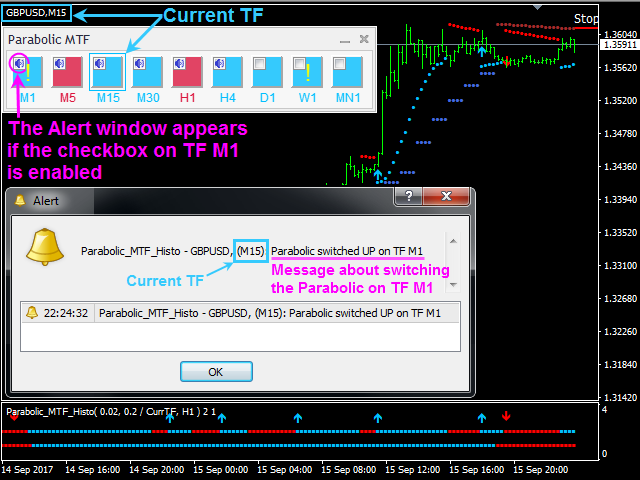Viewport: 640px width, 480px height.
Task: Click the 1.36040 price axis label
Action: pyautogui.click(x=620, y=34)
